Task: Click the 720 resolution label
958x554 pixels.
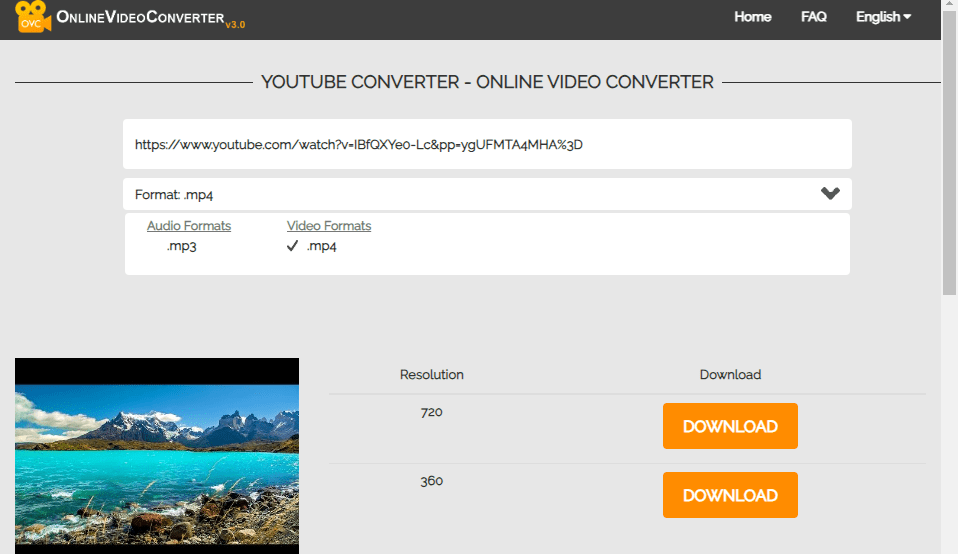Action: (x=431, y=412)
